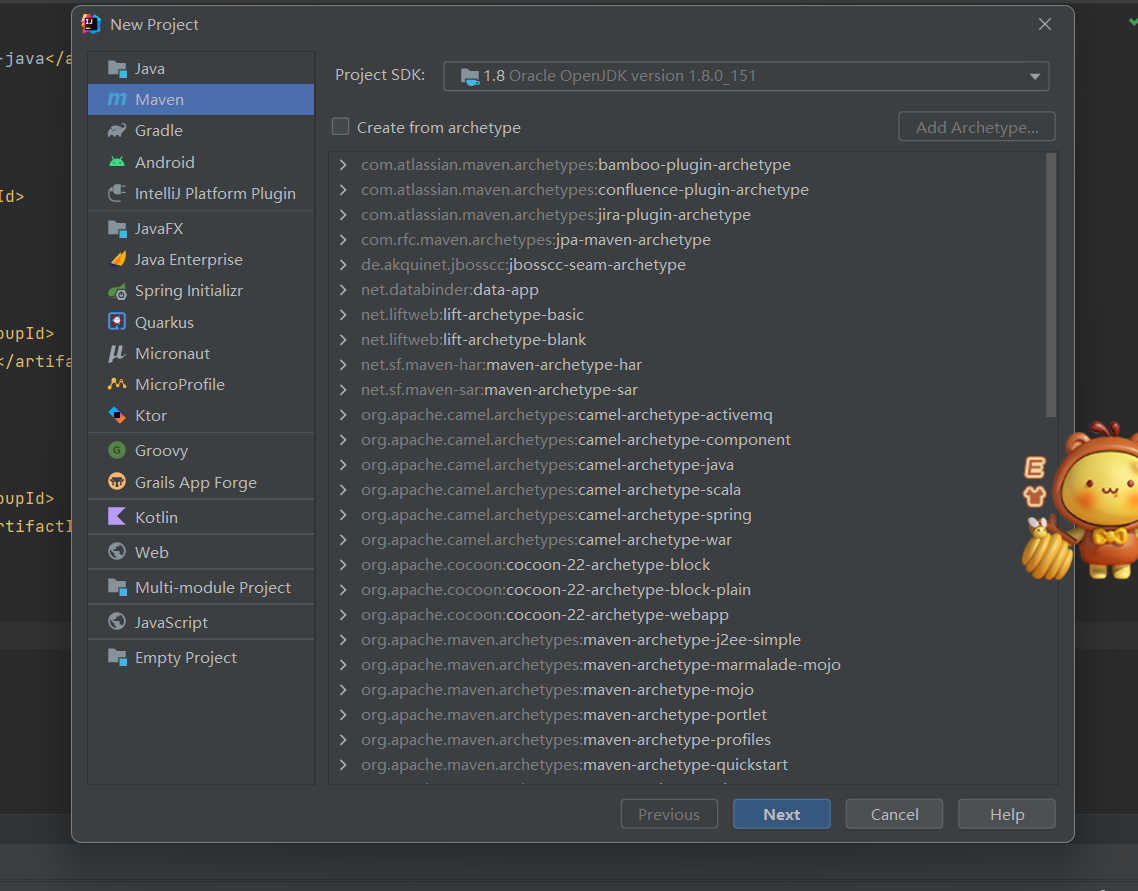
Task: Close the New Project dialog
Action: (1044, 24)
